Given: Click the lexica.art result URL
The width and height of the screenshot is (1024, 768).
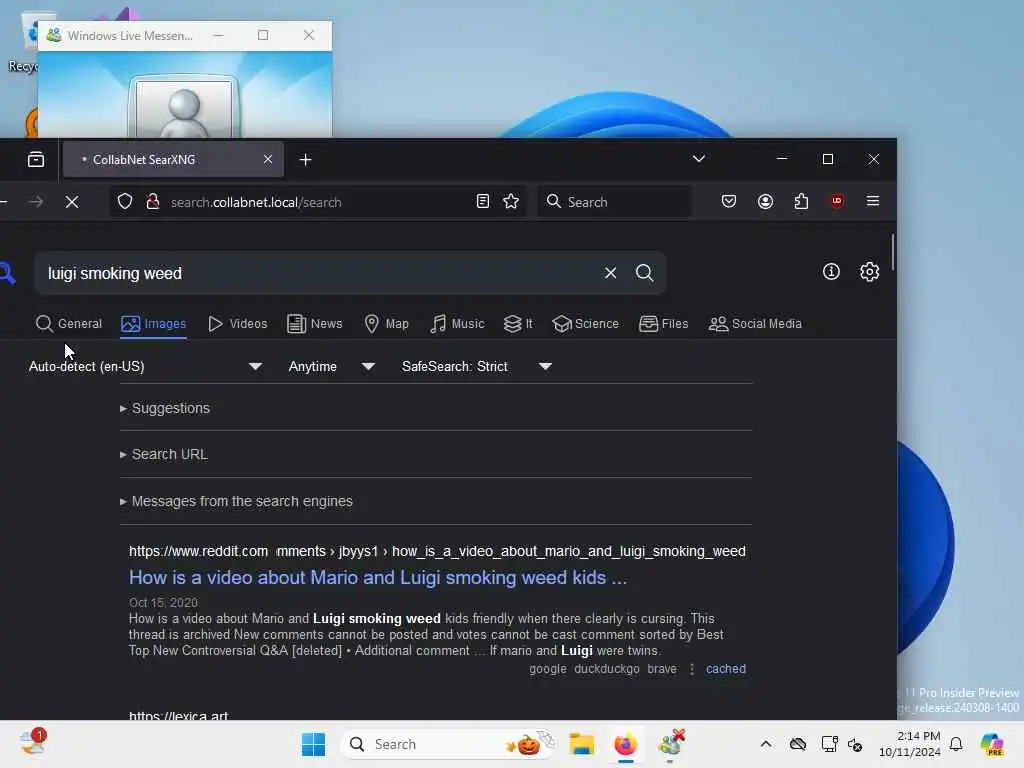Looking at the screenshot, I should coord(178,715).
